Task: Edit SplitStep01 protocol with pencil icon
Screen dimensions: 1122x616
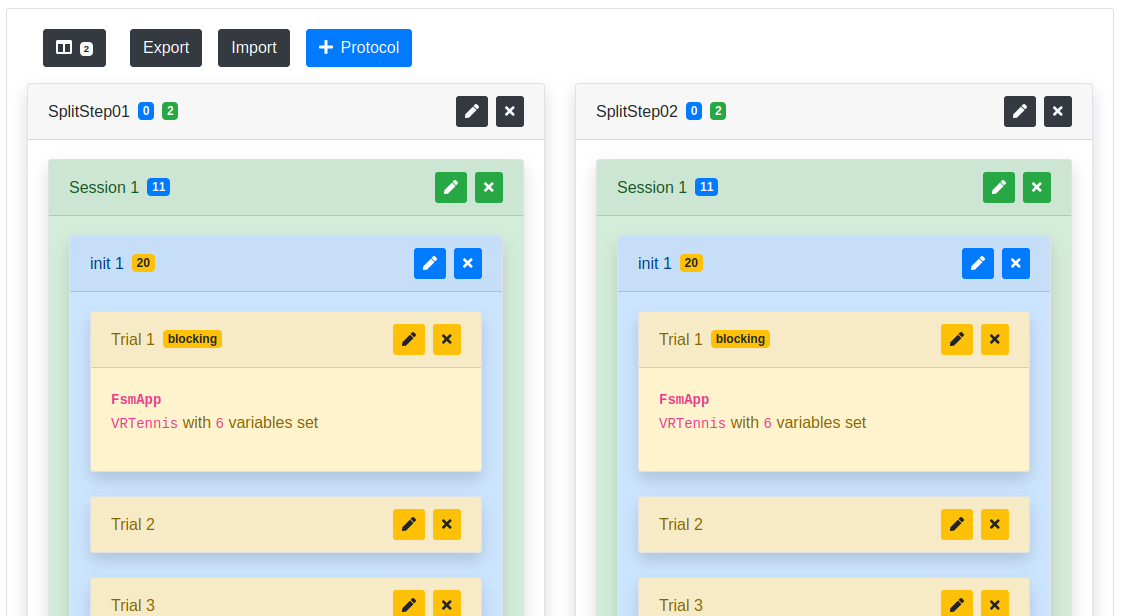Action: tap(472, 112)
